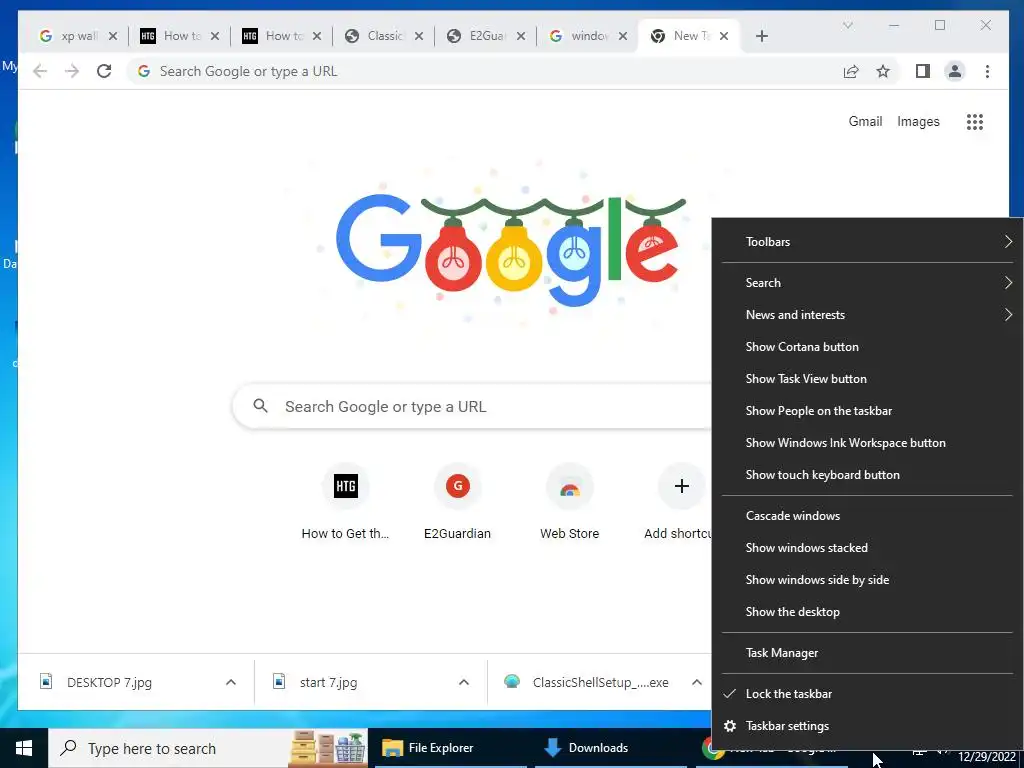The height and width of the screenshot is (768, 1024).
Task: Click the Google holiday lights doodle
Action: coord(511,250)
